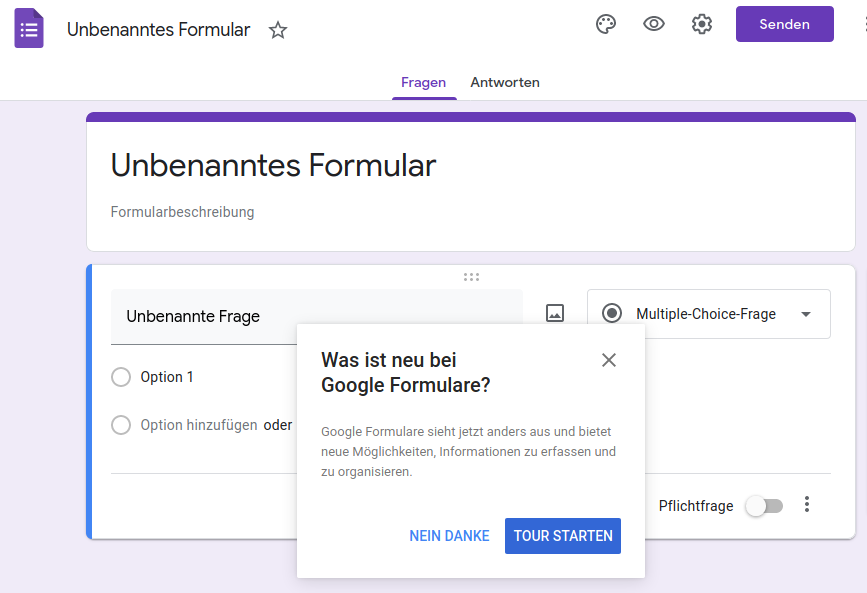Screen dimensions: 867x593
Task: Open the Multiple-Choice-Frage type dropdown
Action: coord(708,314)
